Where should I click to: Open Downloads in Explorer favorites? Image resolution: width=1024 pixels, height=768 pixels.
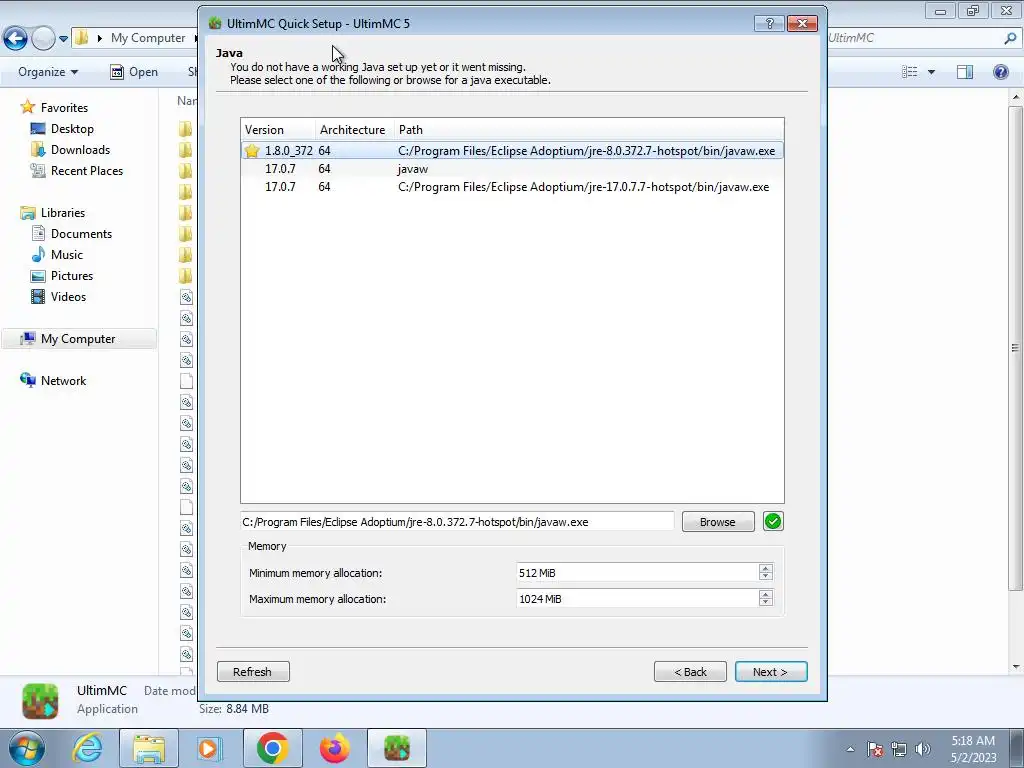80,150
